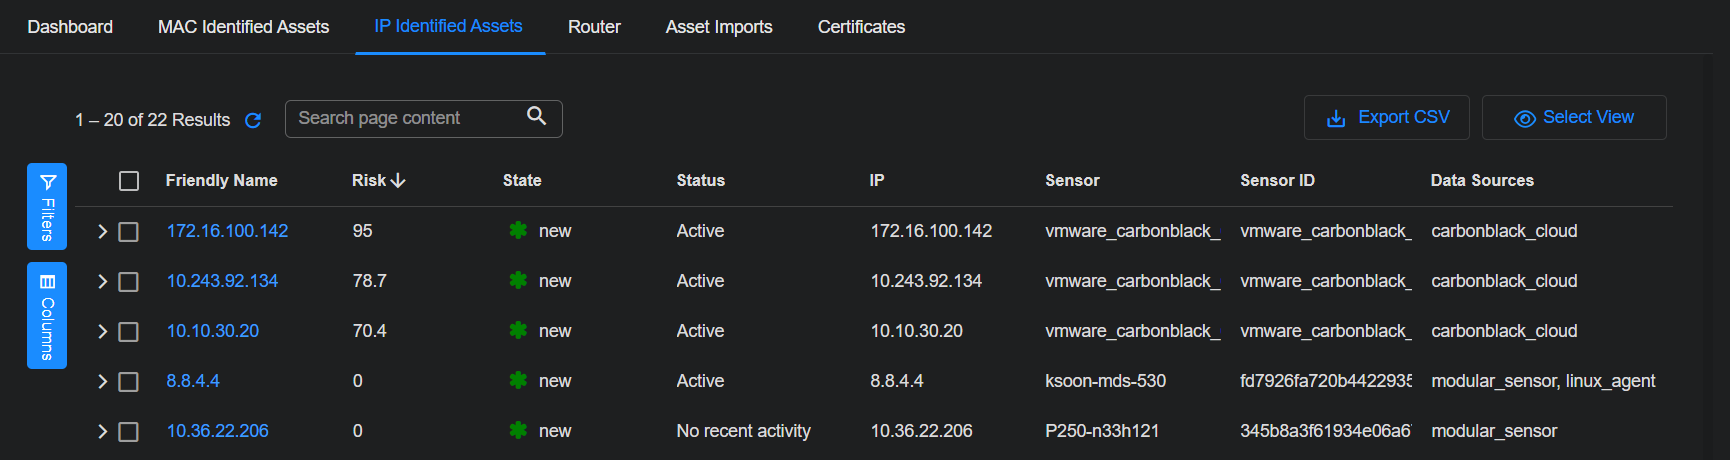
Task: Click the green new-state icon for 8.8.4.4
Action: [518, 381]
